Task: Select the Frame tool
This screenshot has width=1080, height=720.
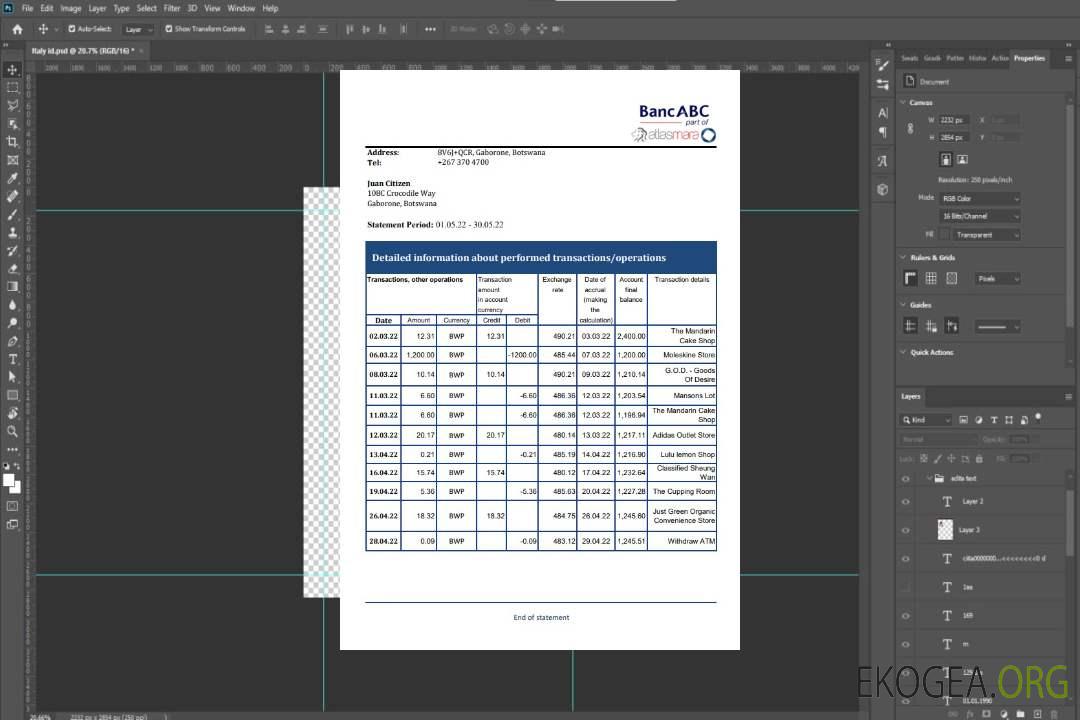Action: (x=12, y=160)
